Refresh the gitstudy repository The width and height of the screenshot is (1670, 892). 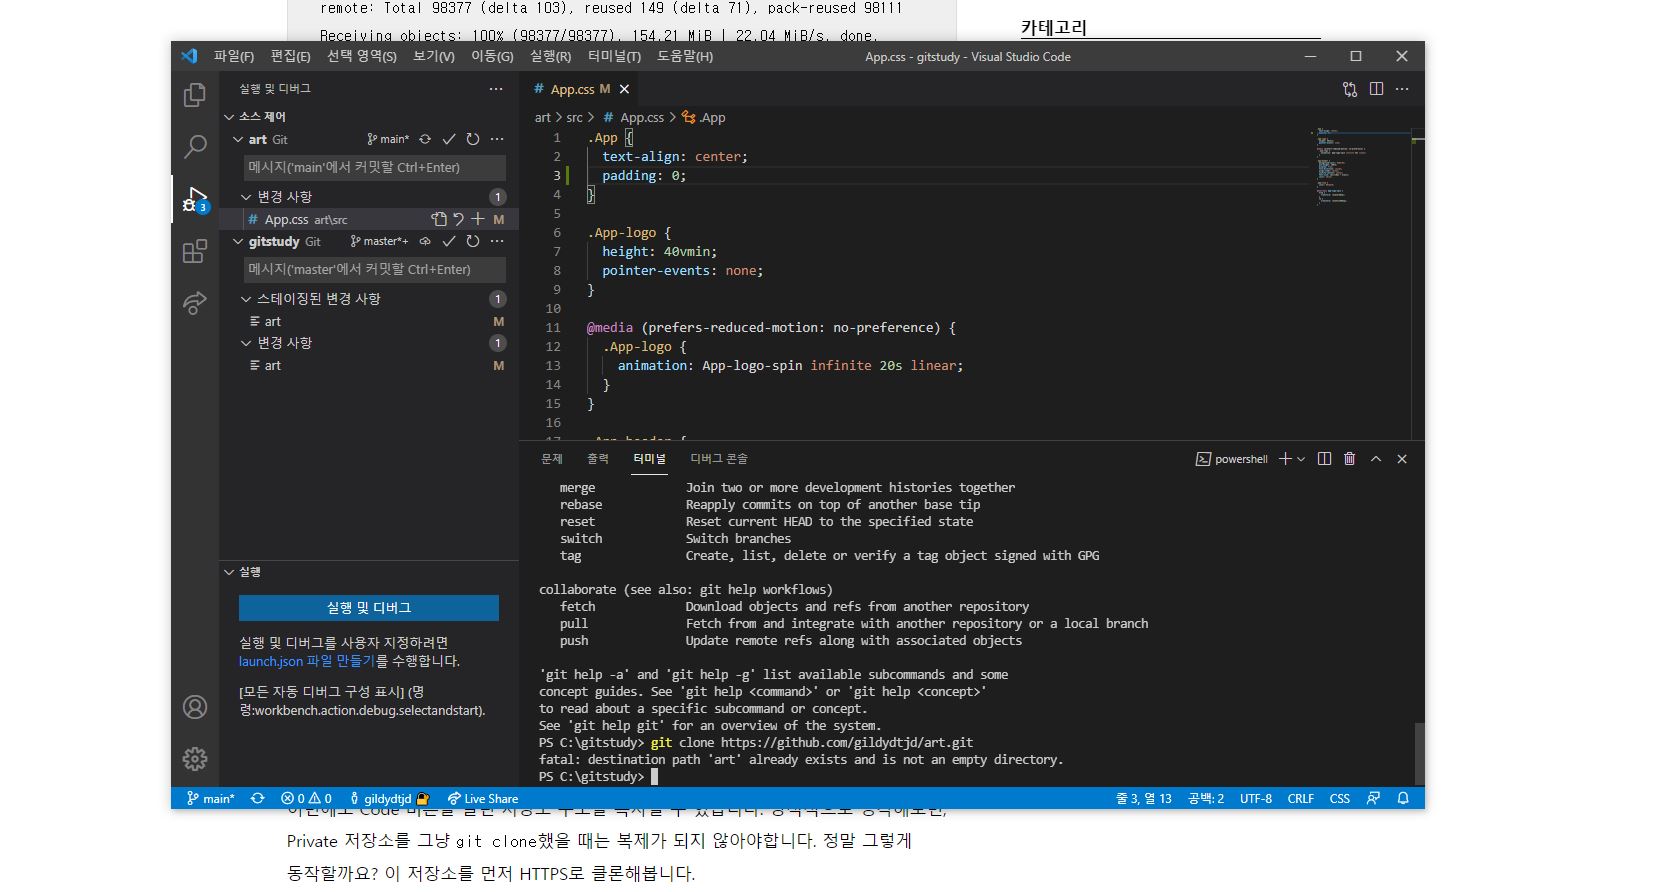coord(473,241)
